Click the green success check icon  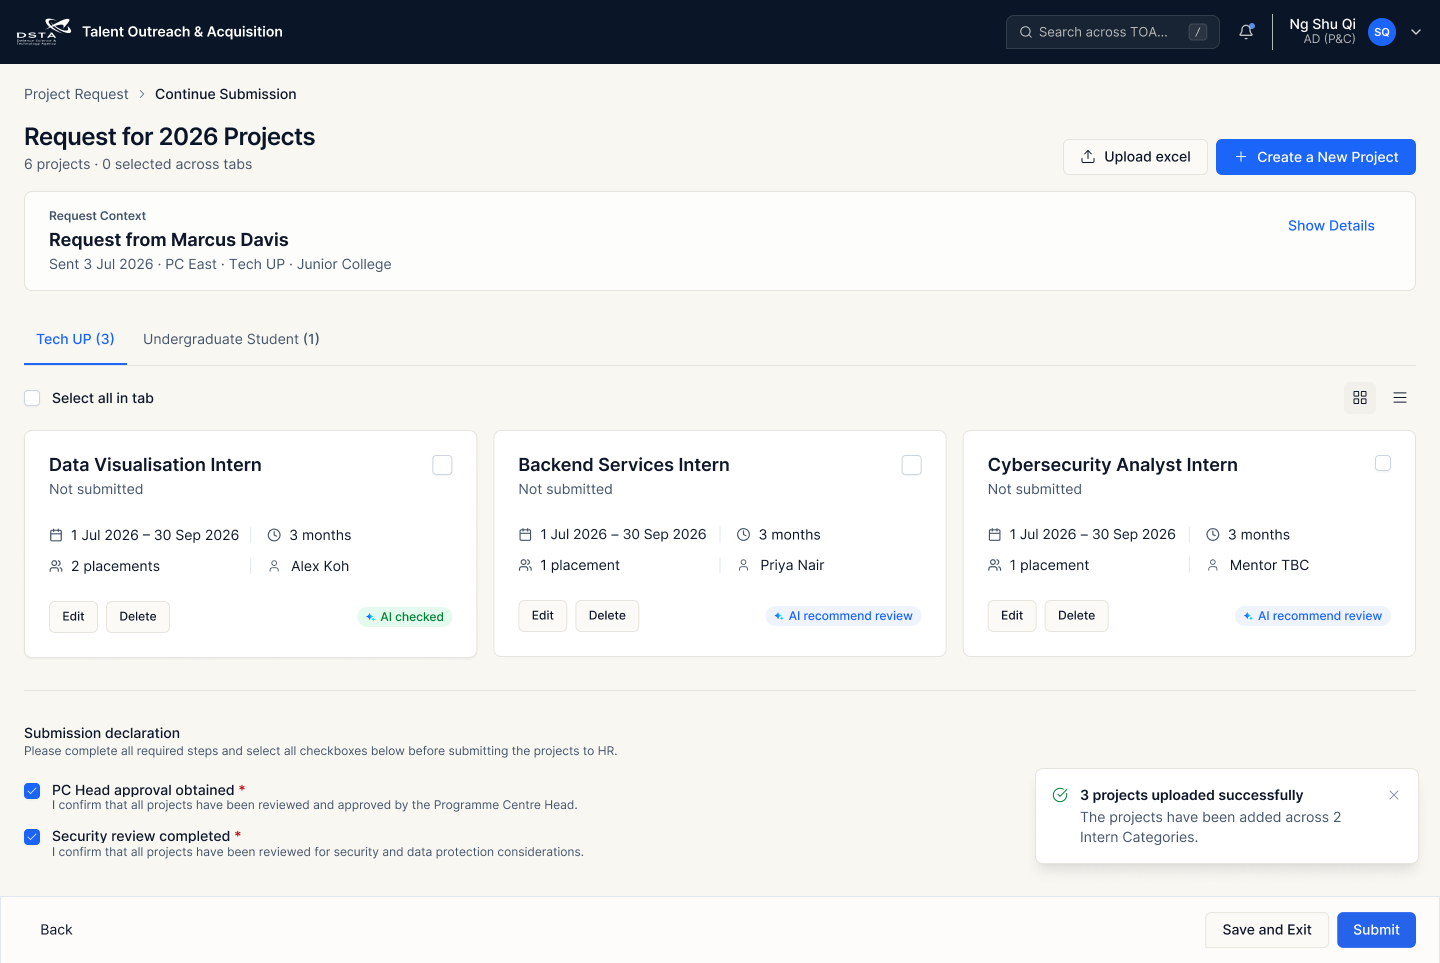tap(1060, 795)
